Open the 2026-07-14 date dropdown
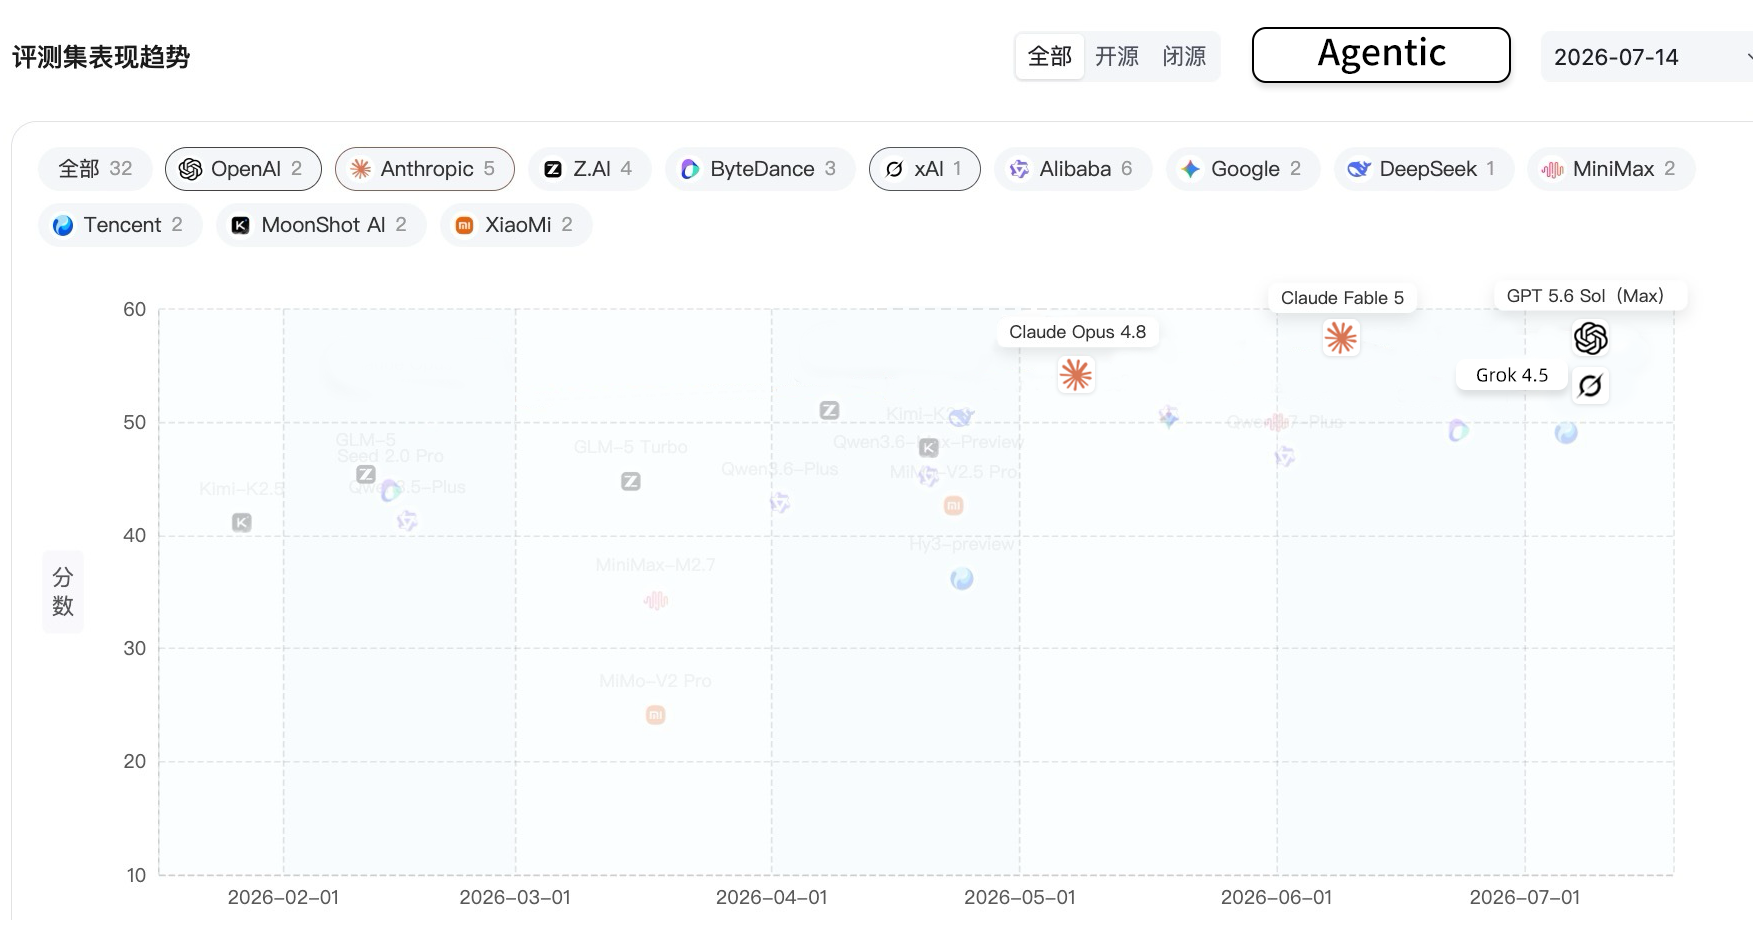This screenshot has height=930, width=1753. pyautogui.click(x=1647, y=57)
